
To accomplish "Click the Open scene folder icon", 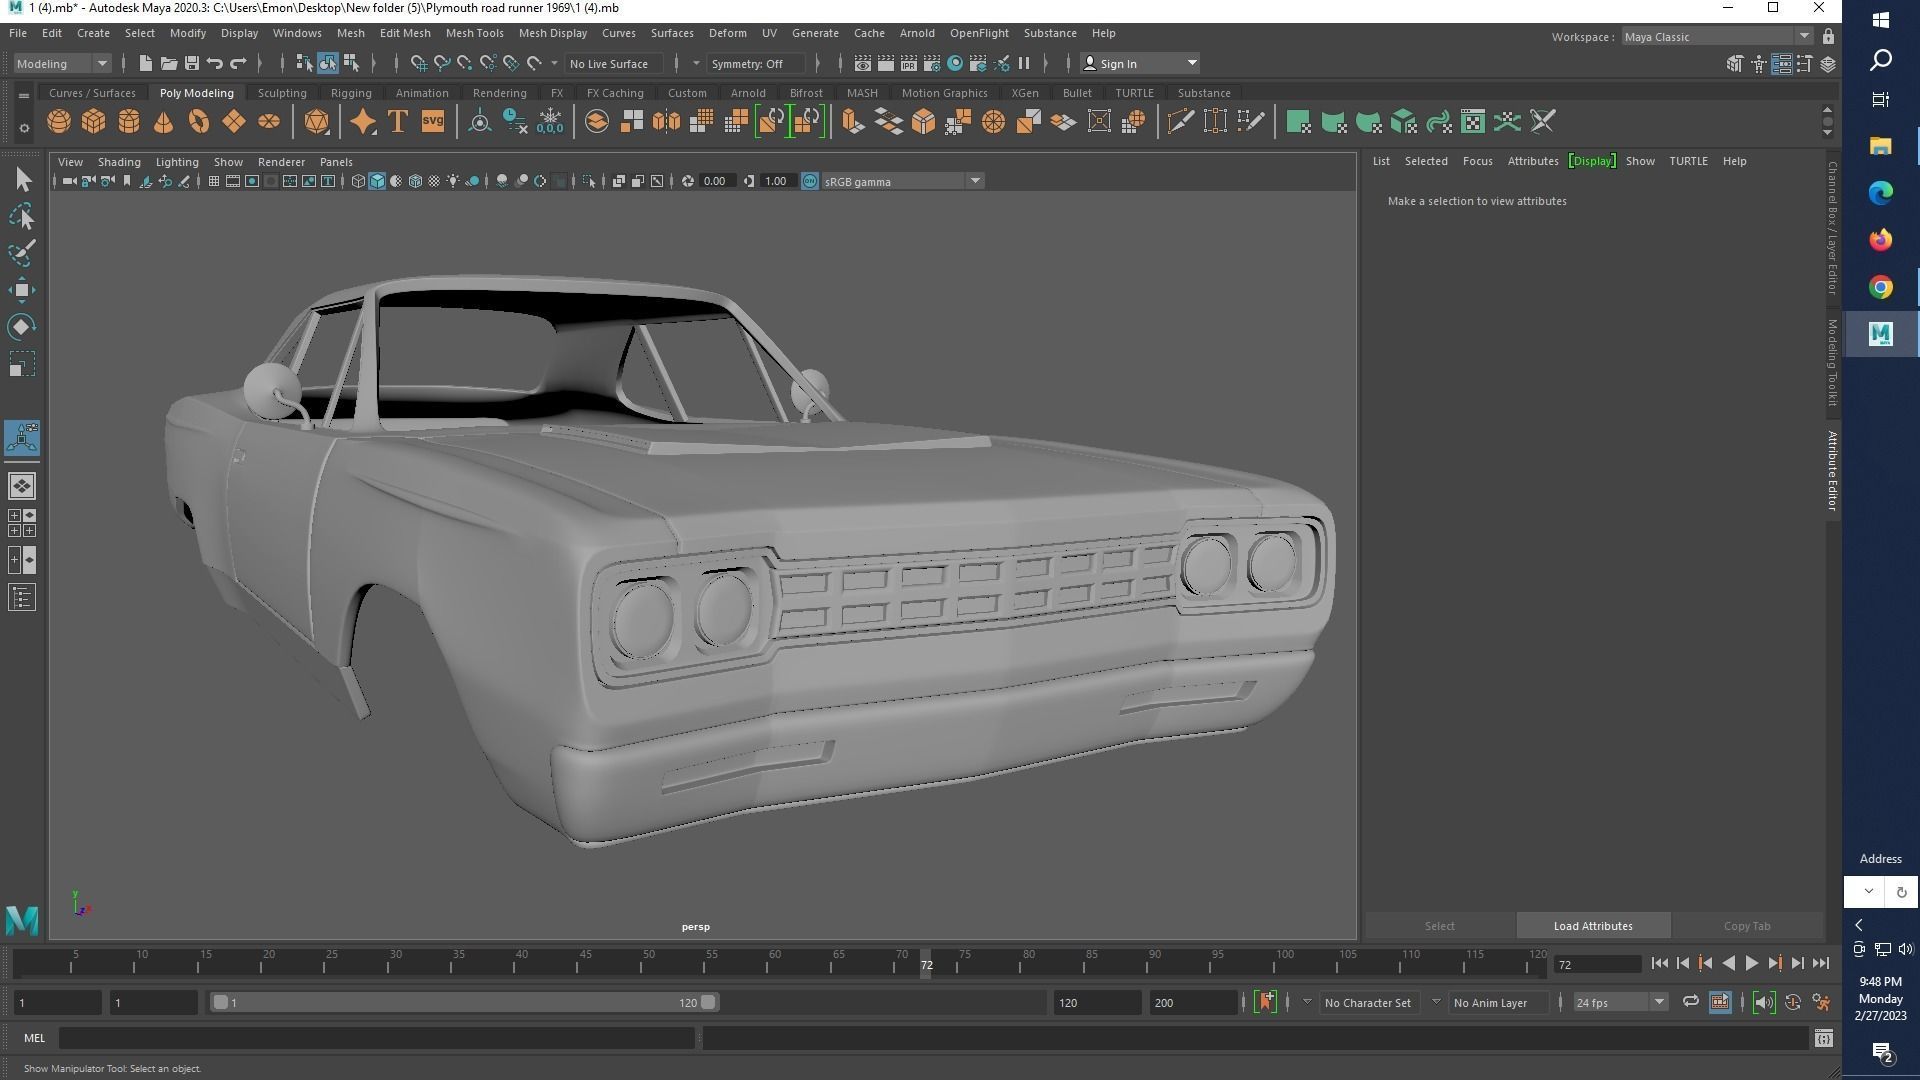I will (168, 63).
